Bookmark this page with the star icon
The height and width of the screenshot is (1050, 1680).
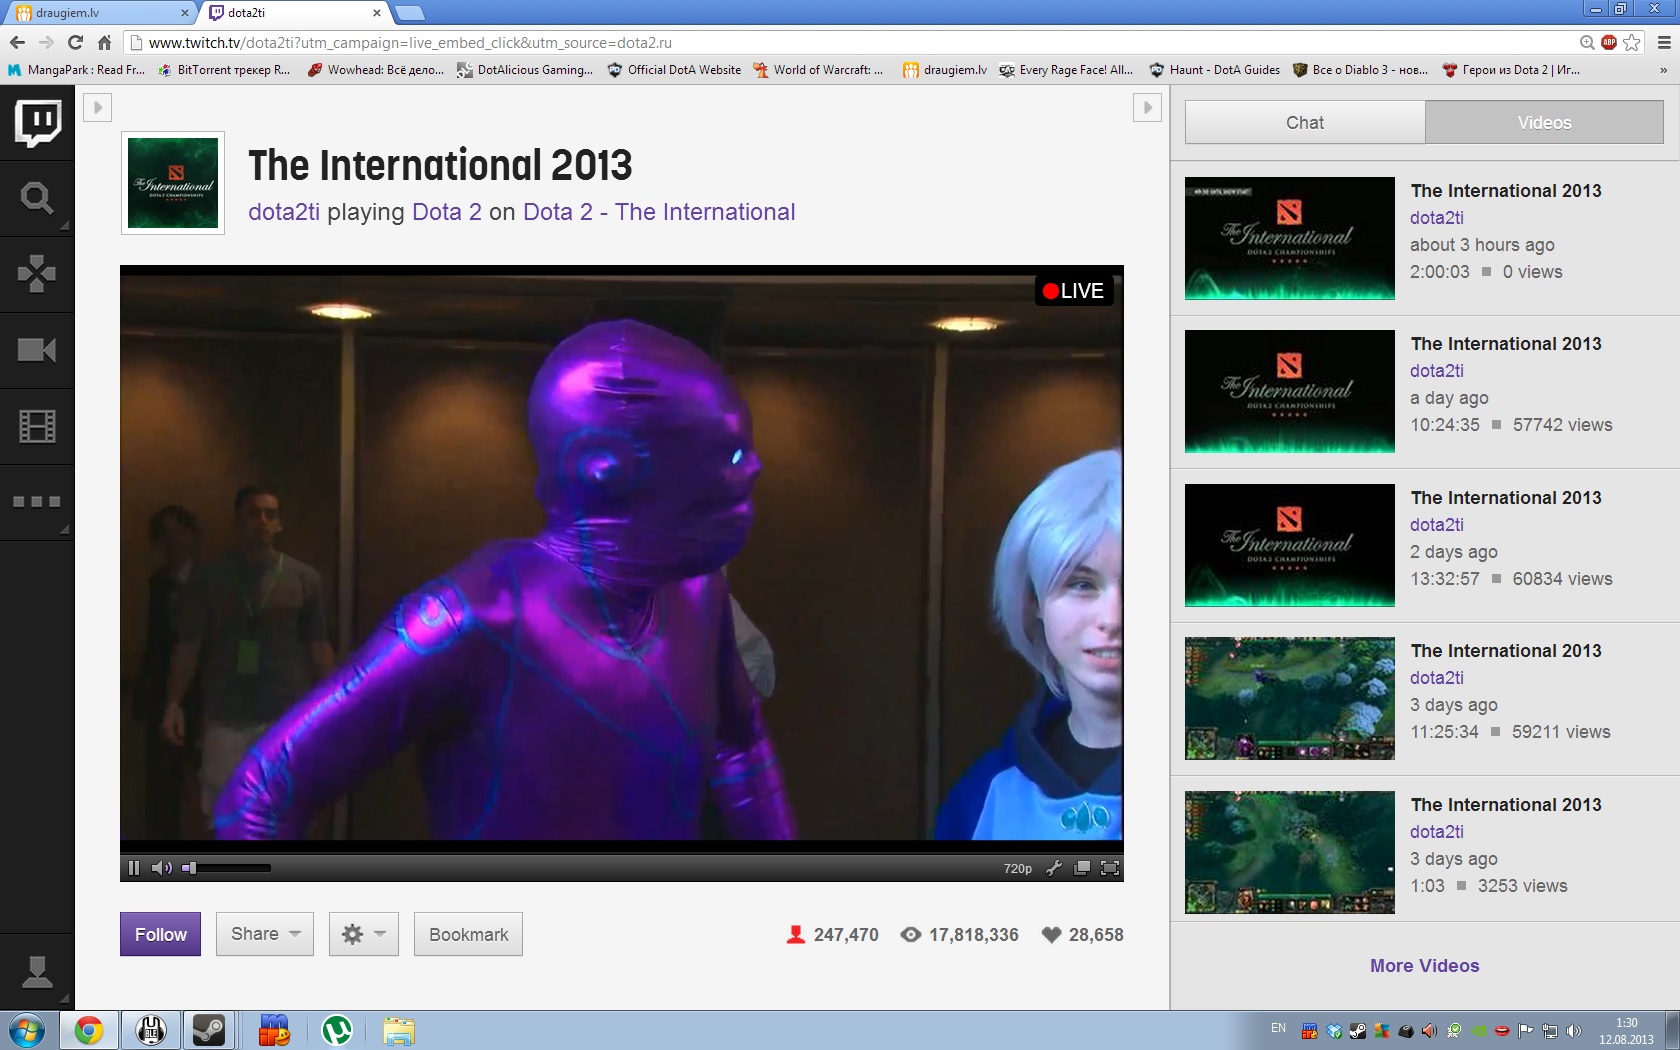tap(1632, 42)
